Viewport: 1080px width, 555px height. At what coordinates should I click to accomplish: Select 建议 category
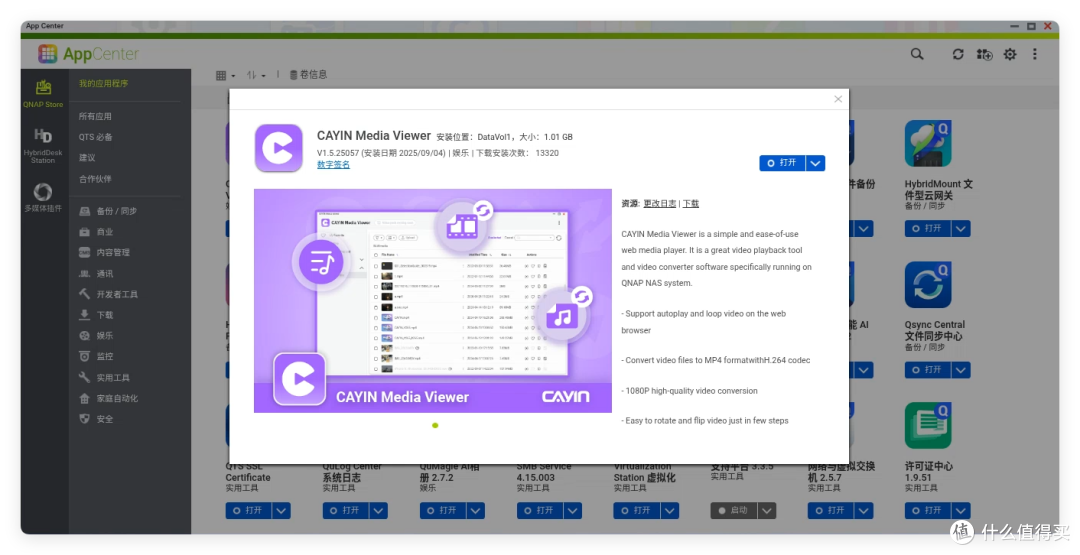point(87,158)
